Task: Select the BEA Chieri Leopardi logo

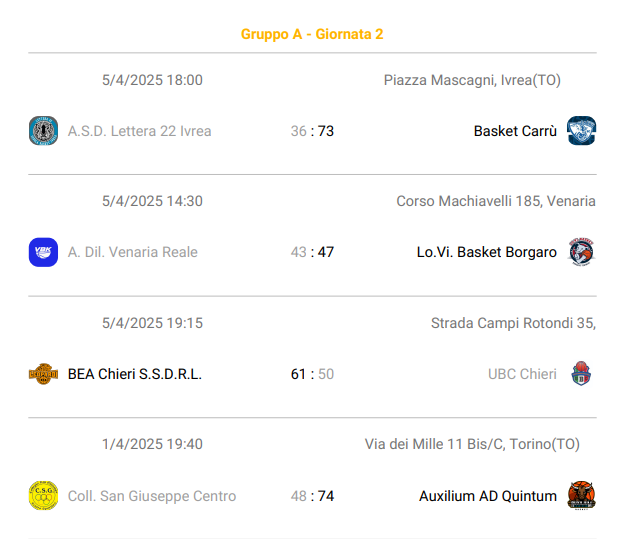Action: click(43, 374)
